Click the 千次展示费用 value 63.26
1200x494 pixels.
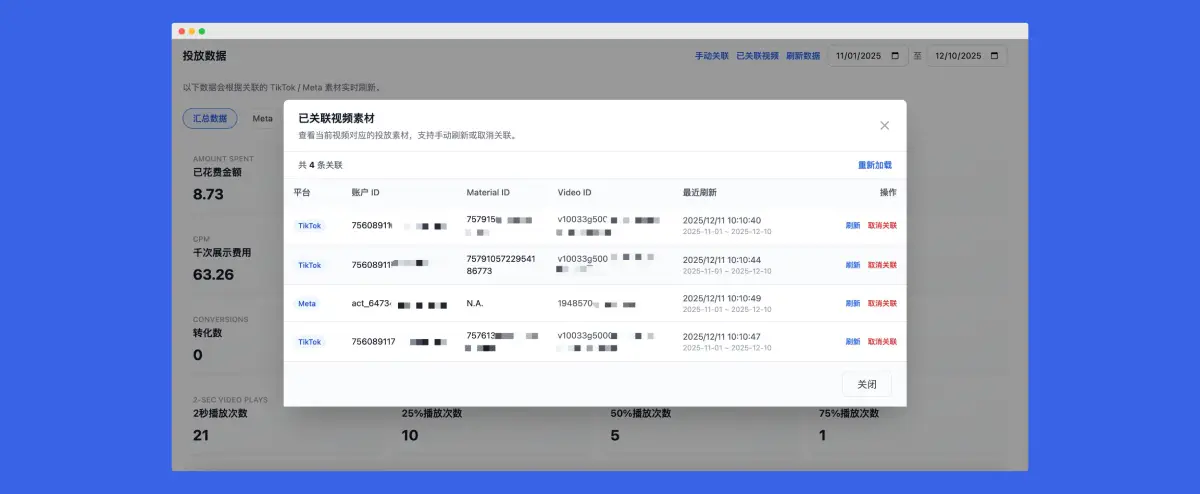(x=213, y=274)
